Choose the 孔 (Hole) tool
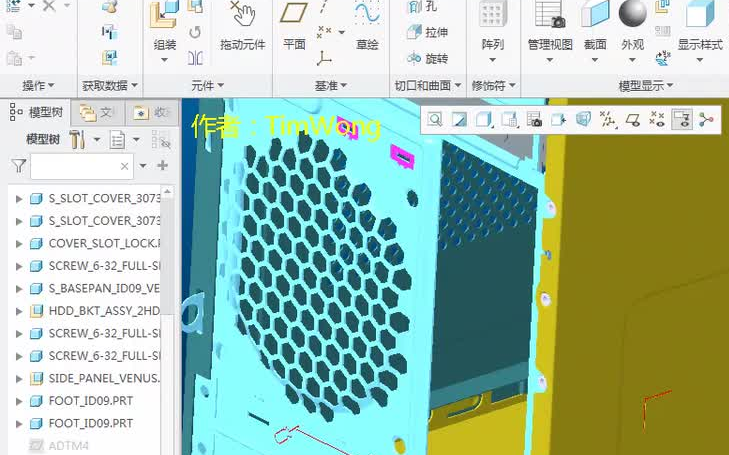The image size is (729, 455). coord(422,7)
